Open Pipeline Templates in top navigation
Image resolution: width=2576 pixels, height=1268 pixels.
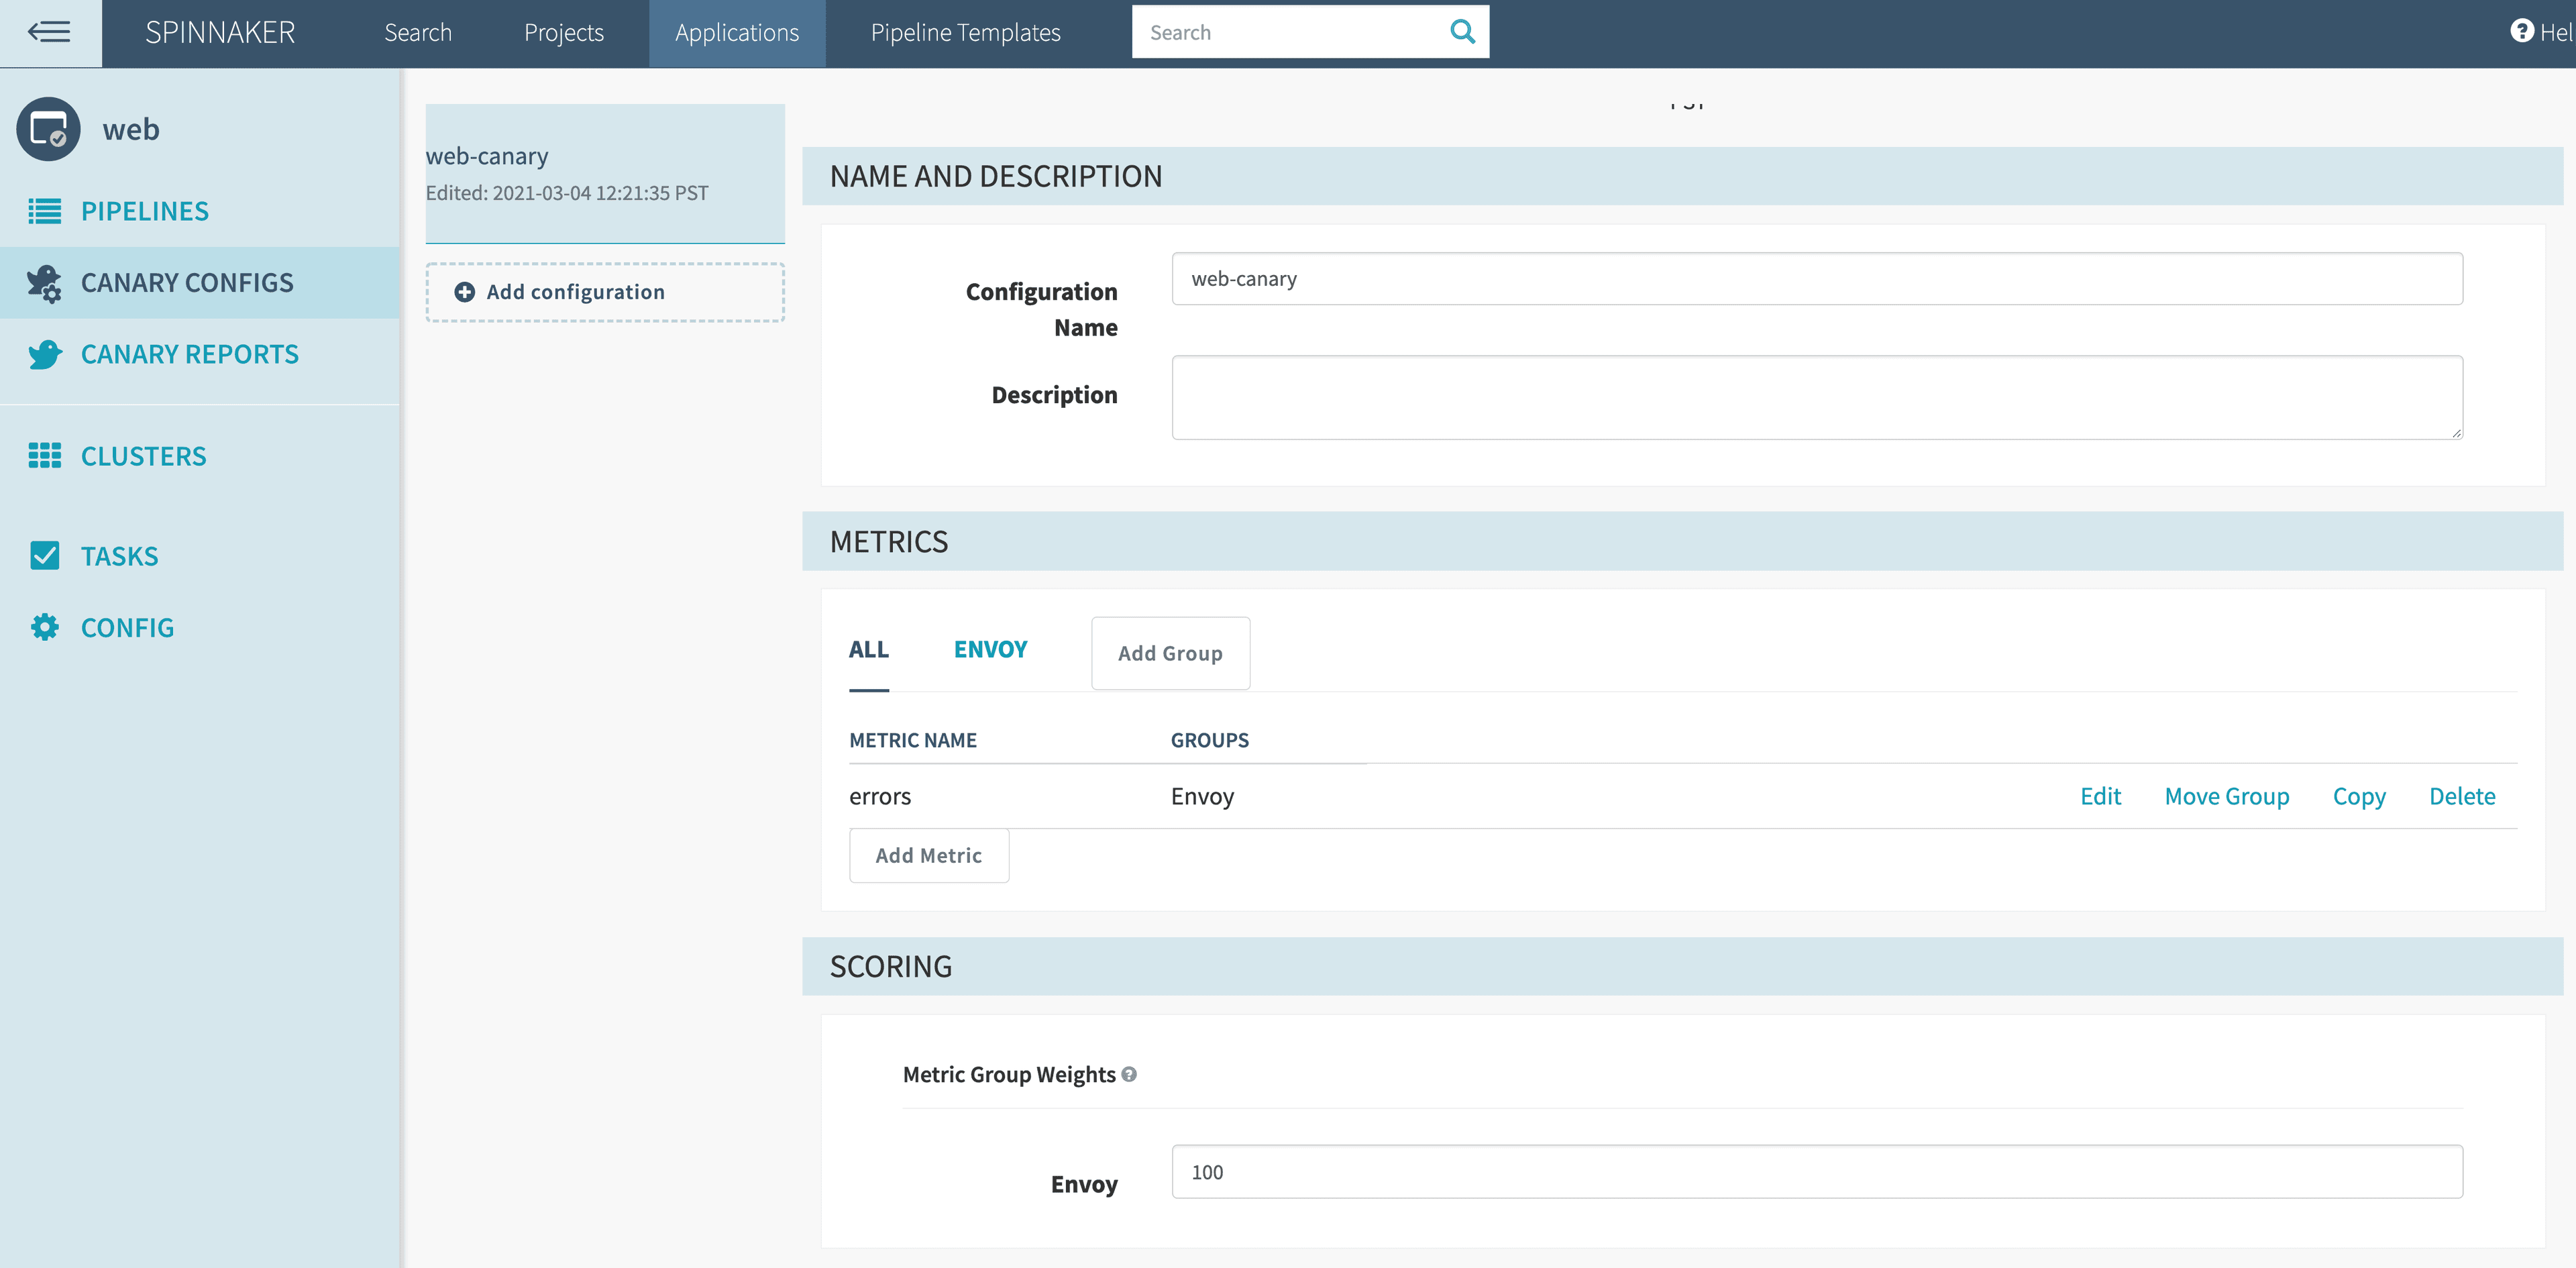pyautogui.click(x=965, y=33)
